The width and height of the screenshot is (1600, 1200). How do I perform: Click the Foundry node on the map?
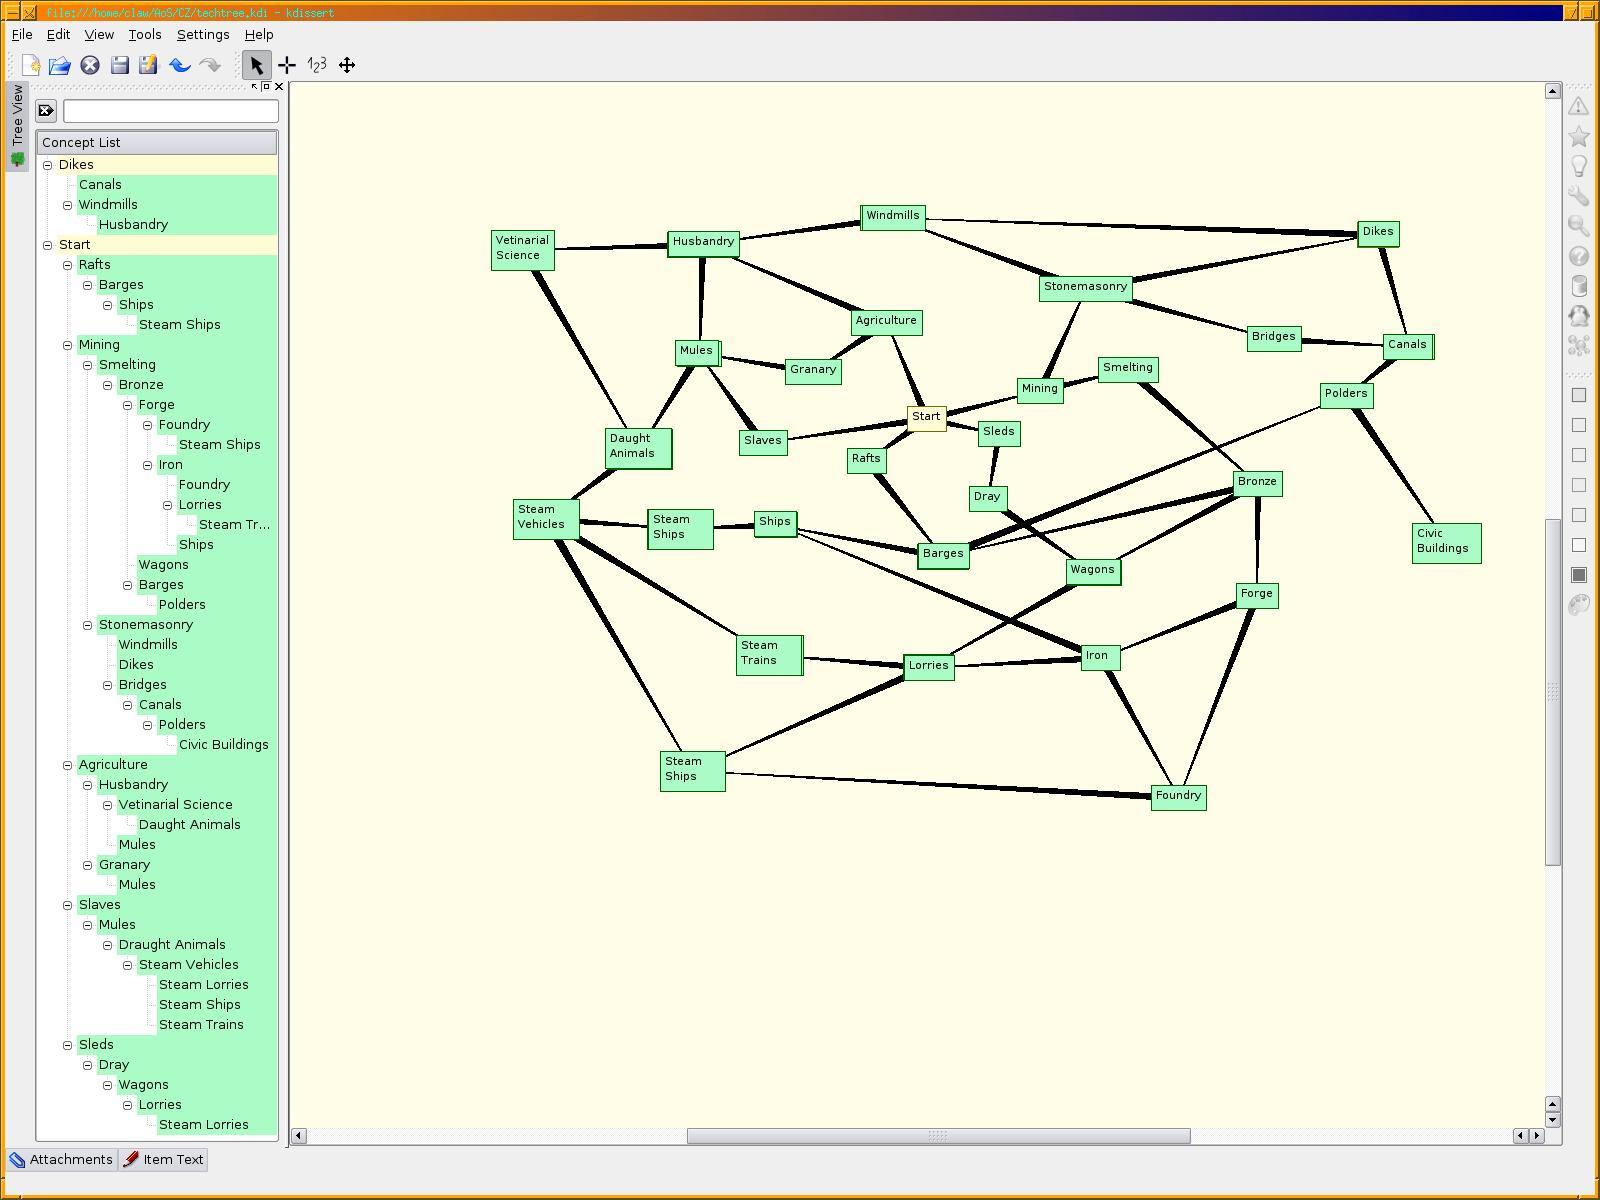point(1178,796)
